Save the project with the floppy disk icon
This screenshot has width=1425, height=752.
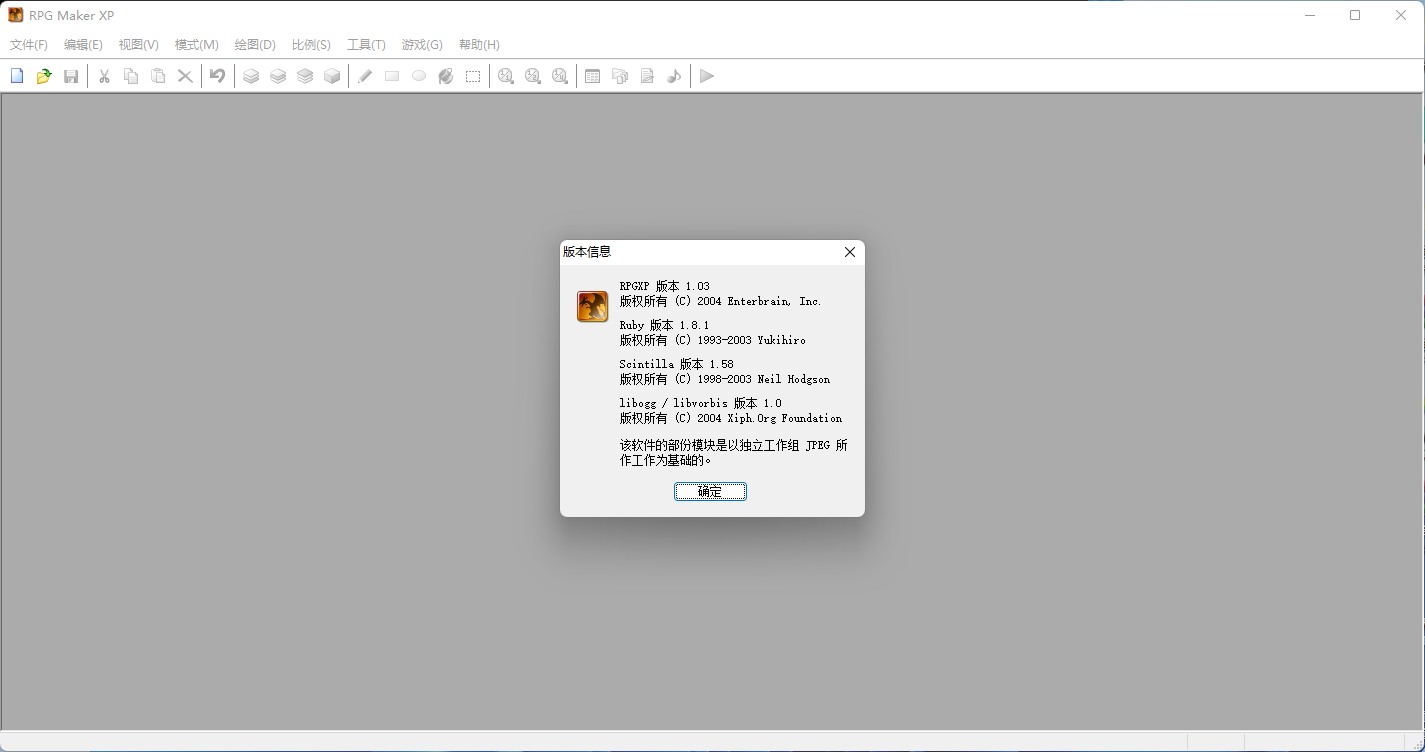[x=71, y=76]
